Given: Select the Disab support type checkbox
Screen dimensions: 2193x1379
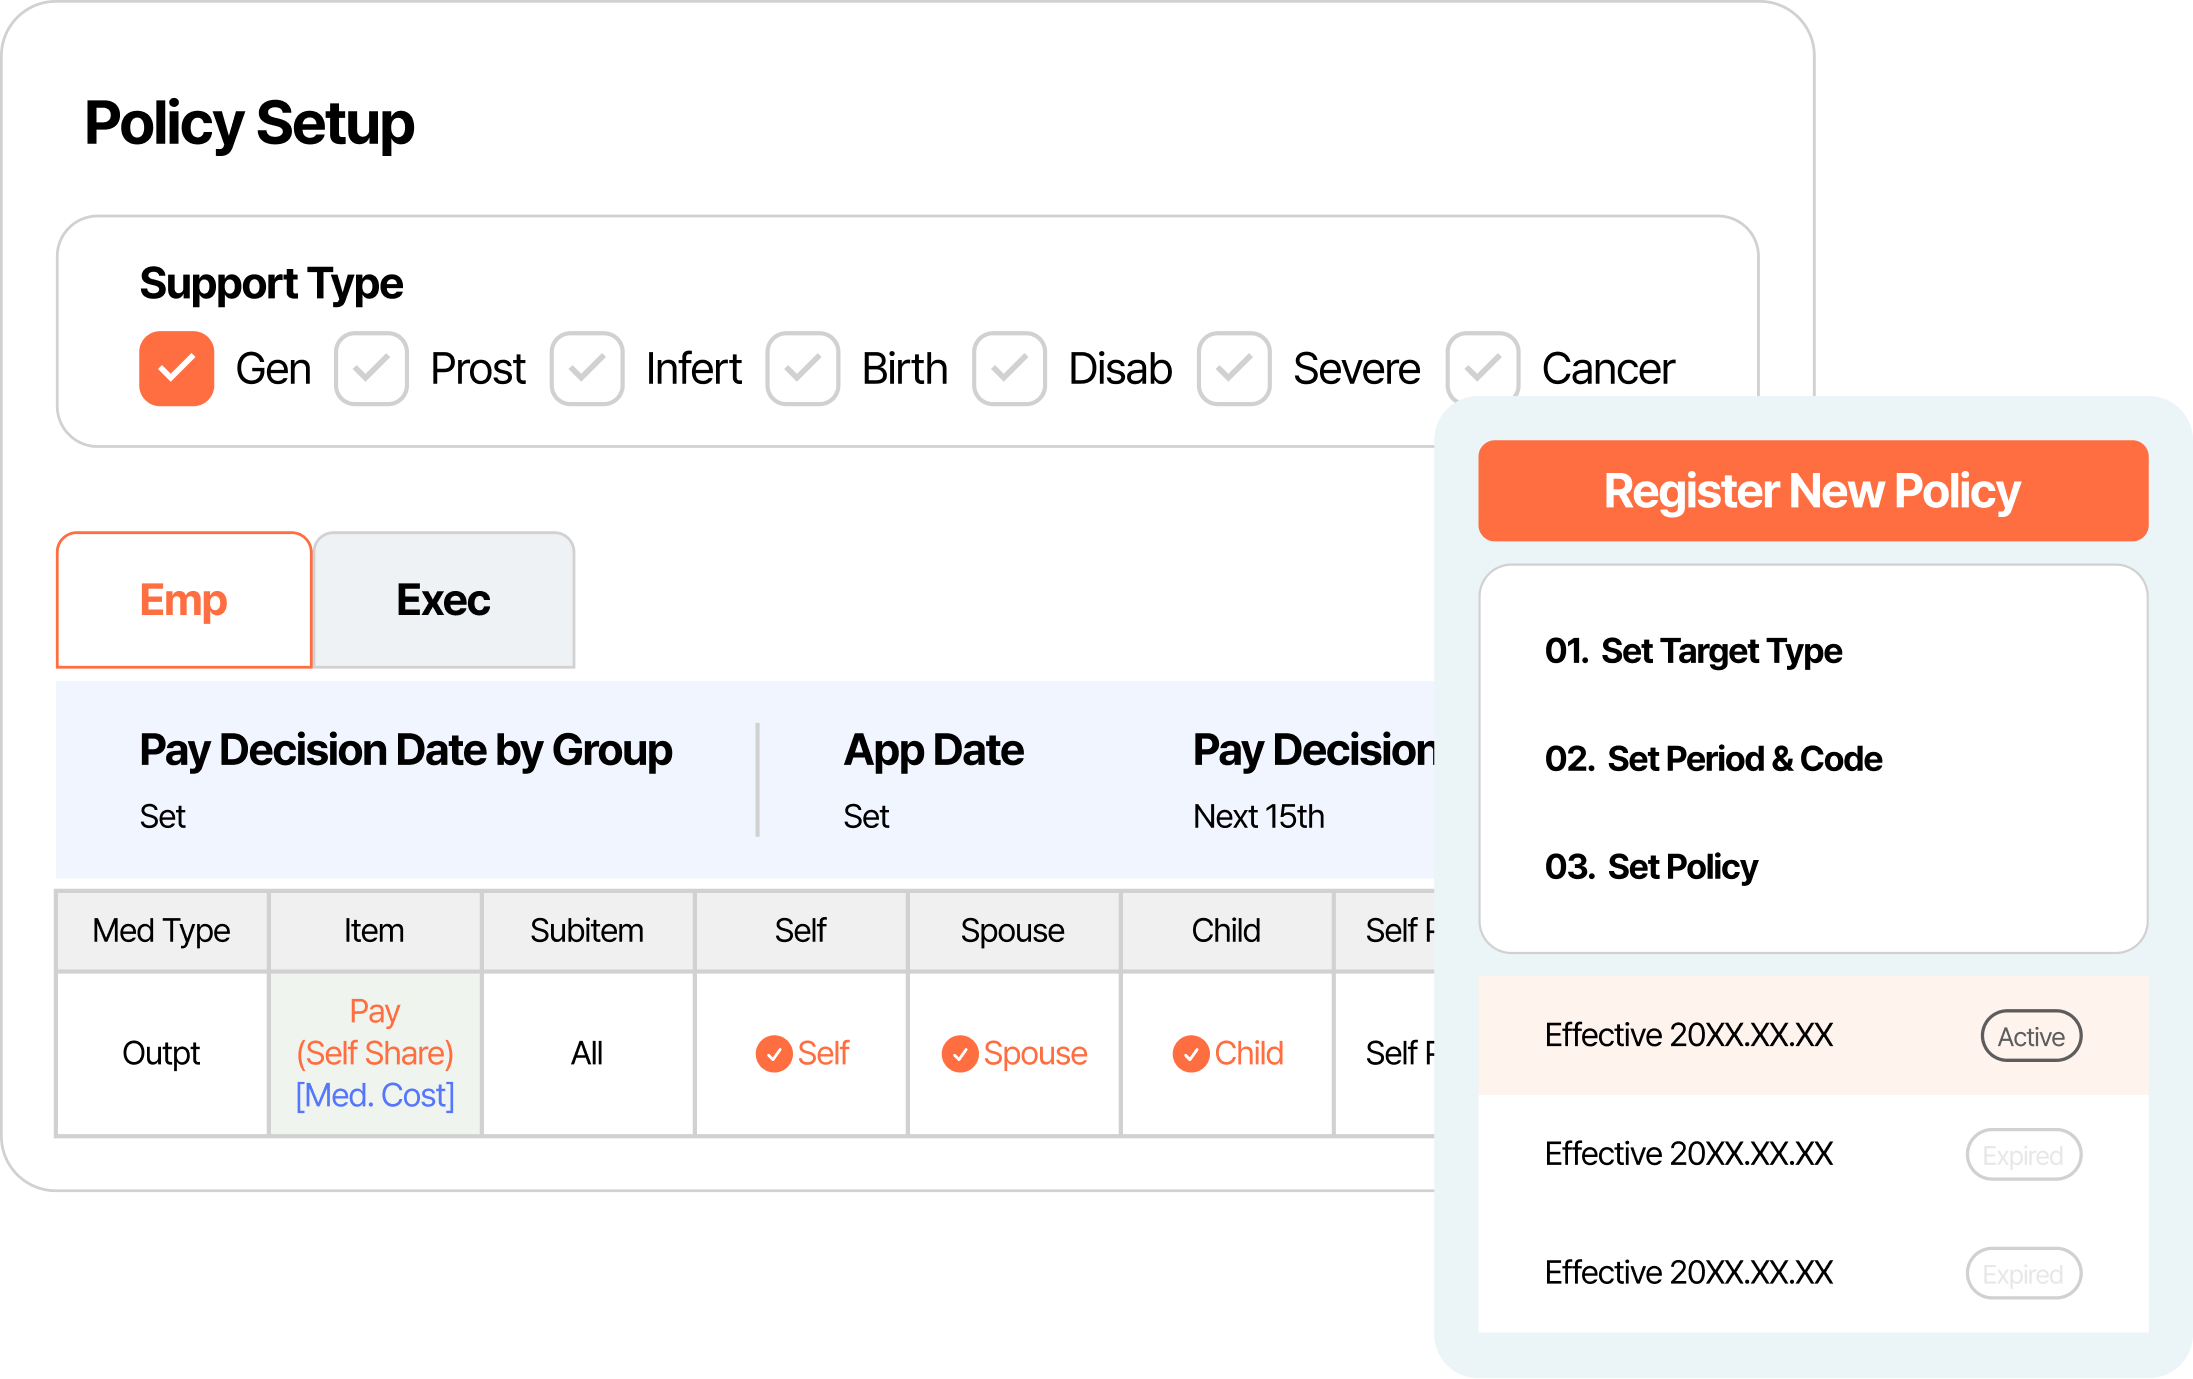Looking at the screenshot, I should coord(1009,368).
